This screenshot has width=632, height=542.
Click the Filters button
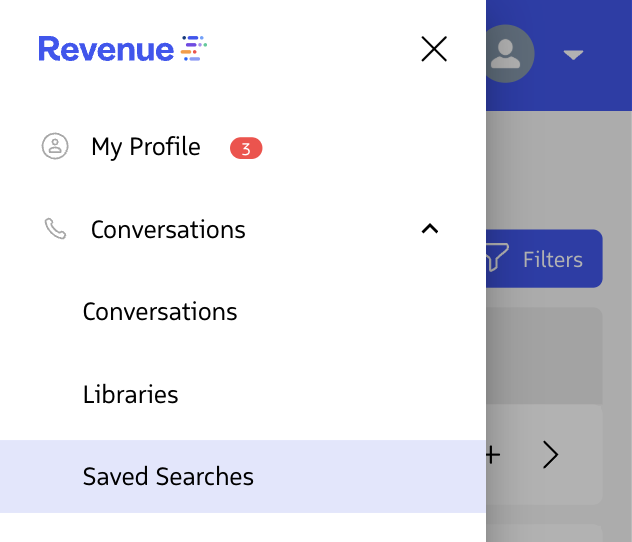[x=544, y=259]
